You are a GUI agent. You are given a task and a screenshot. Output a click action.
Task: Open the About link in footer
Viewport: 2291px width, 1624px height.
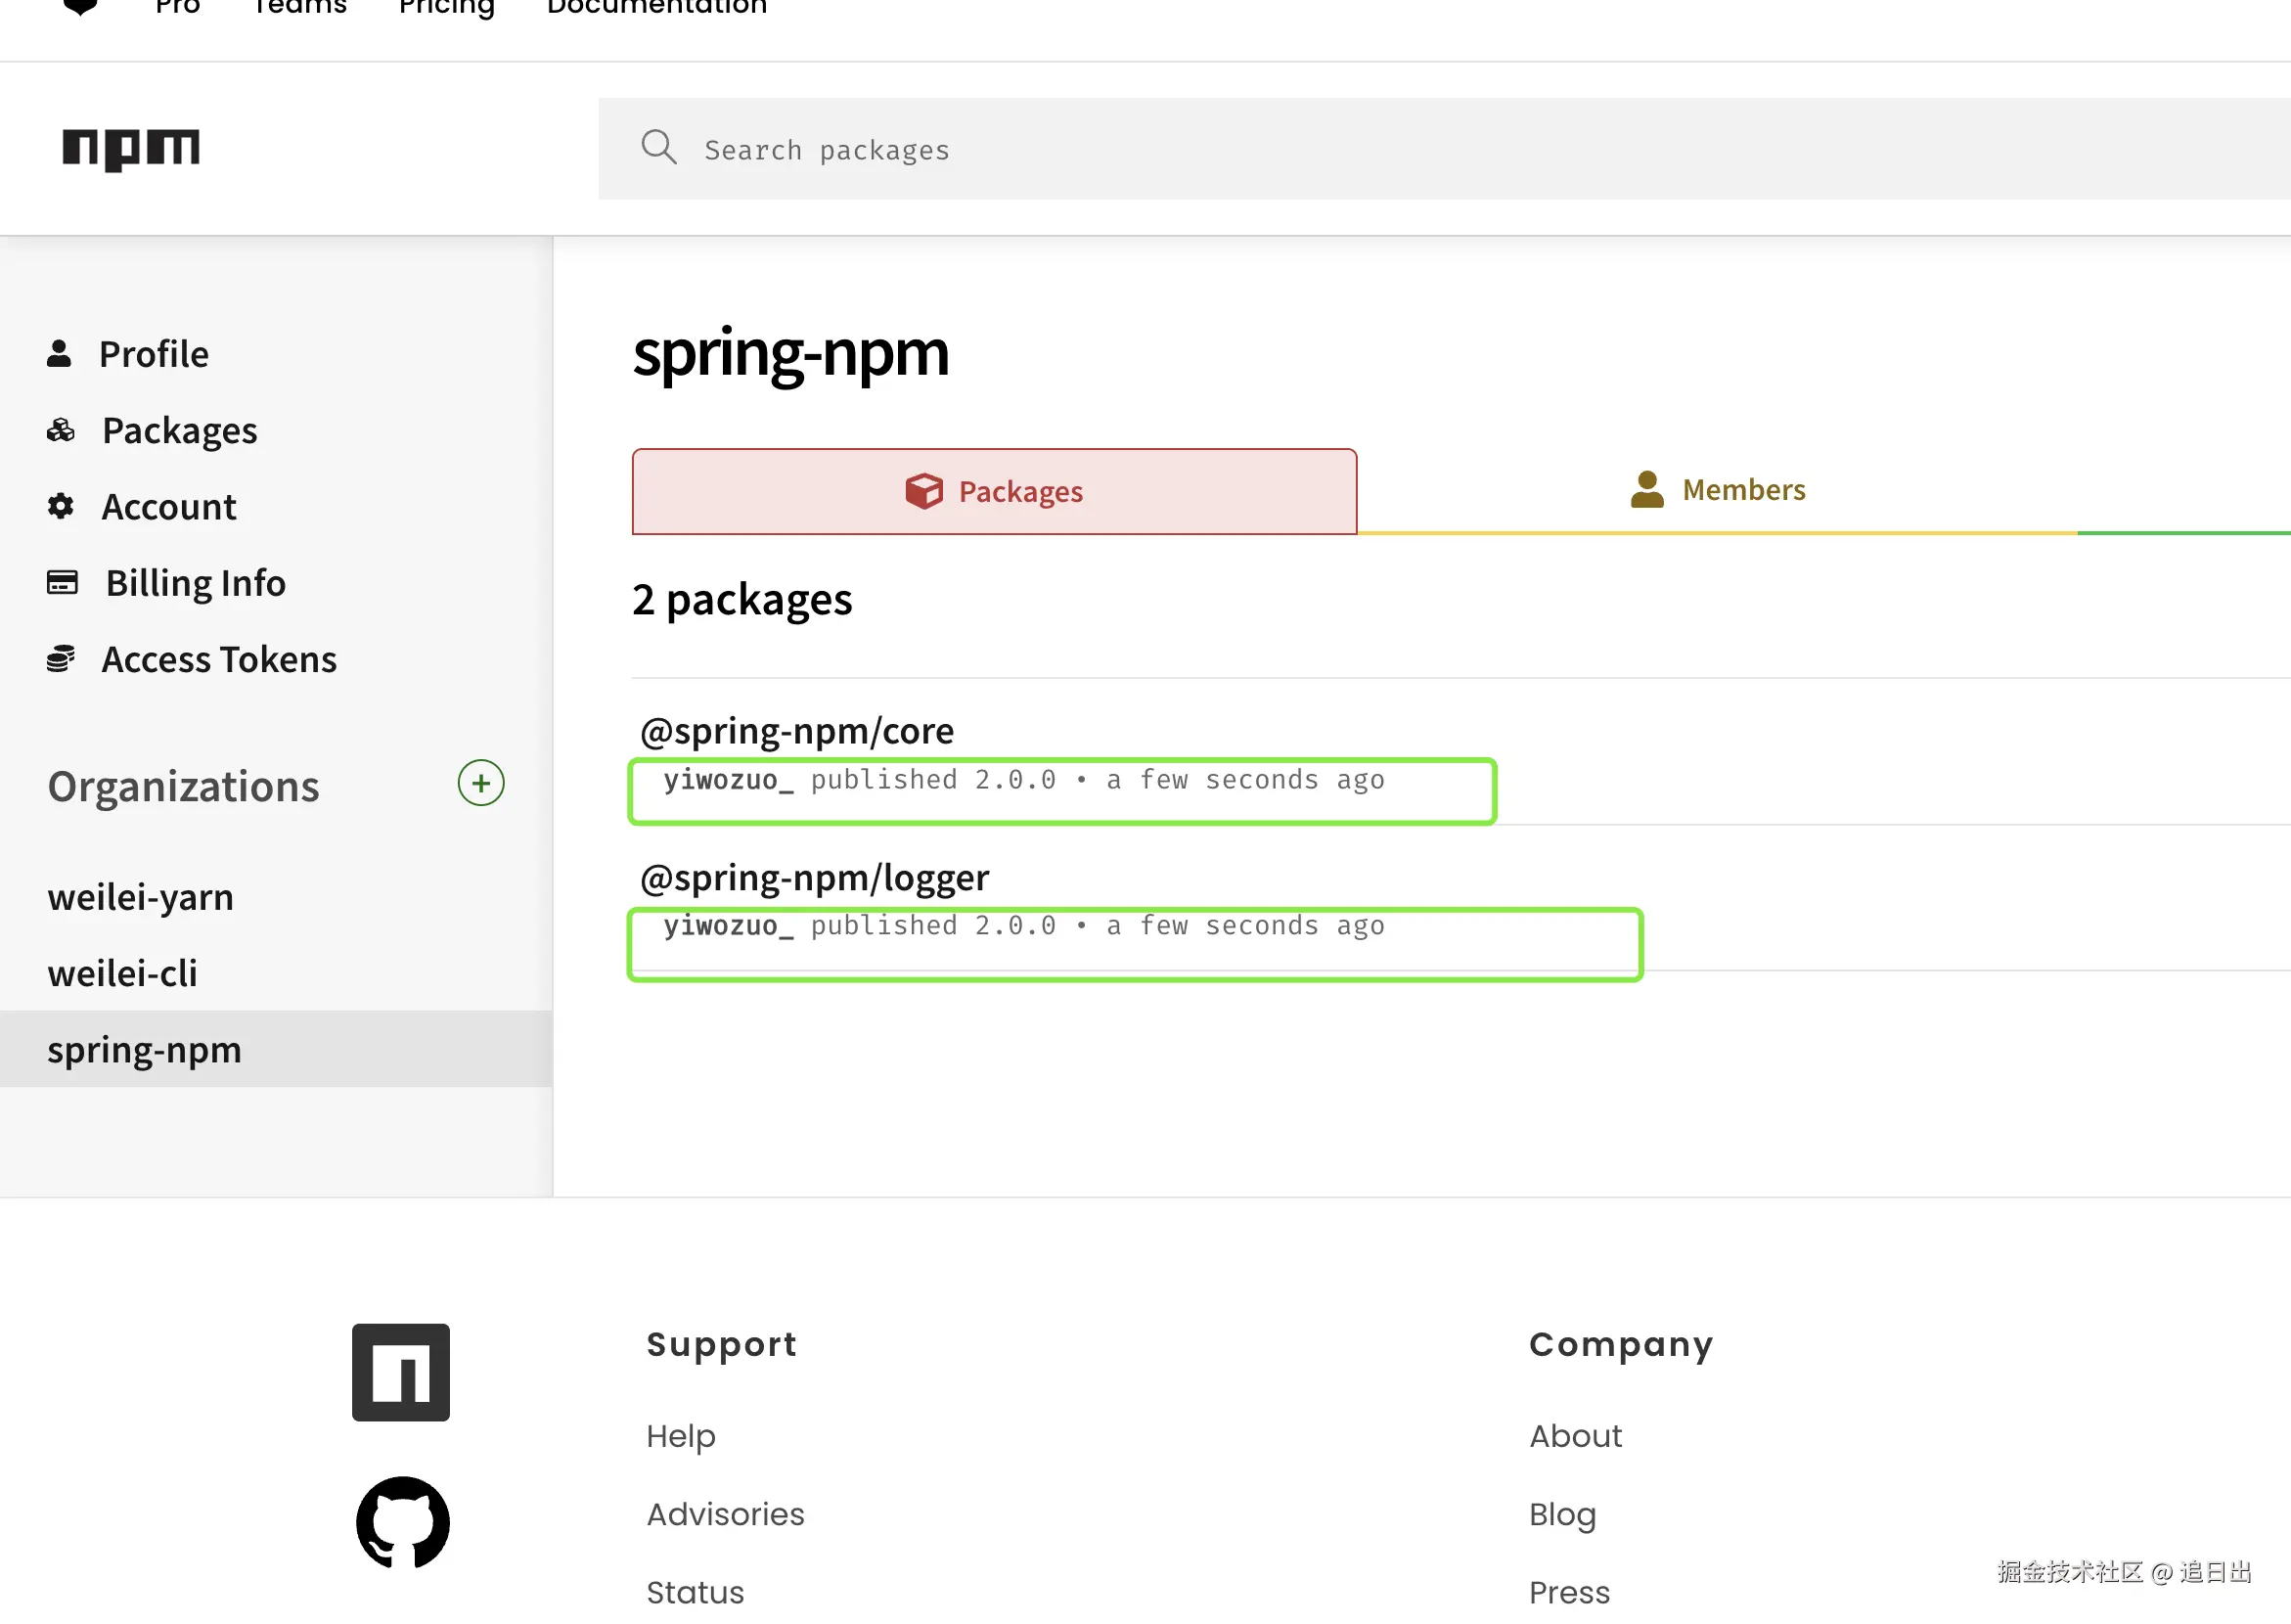1576,1436
